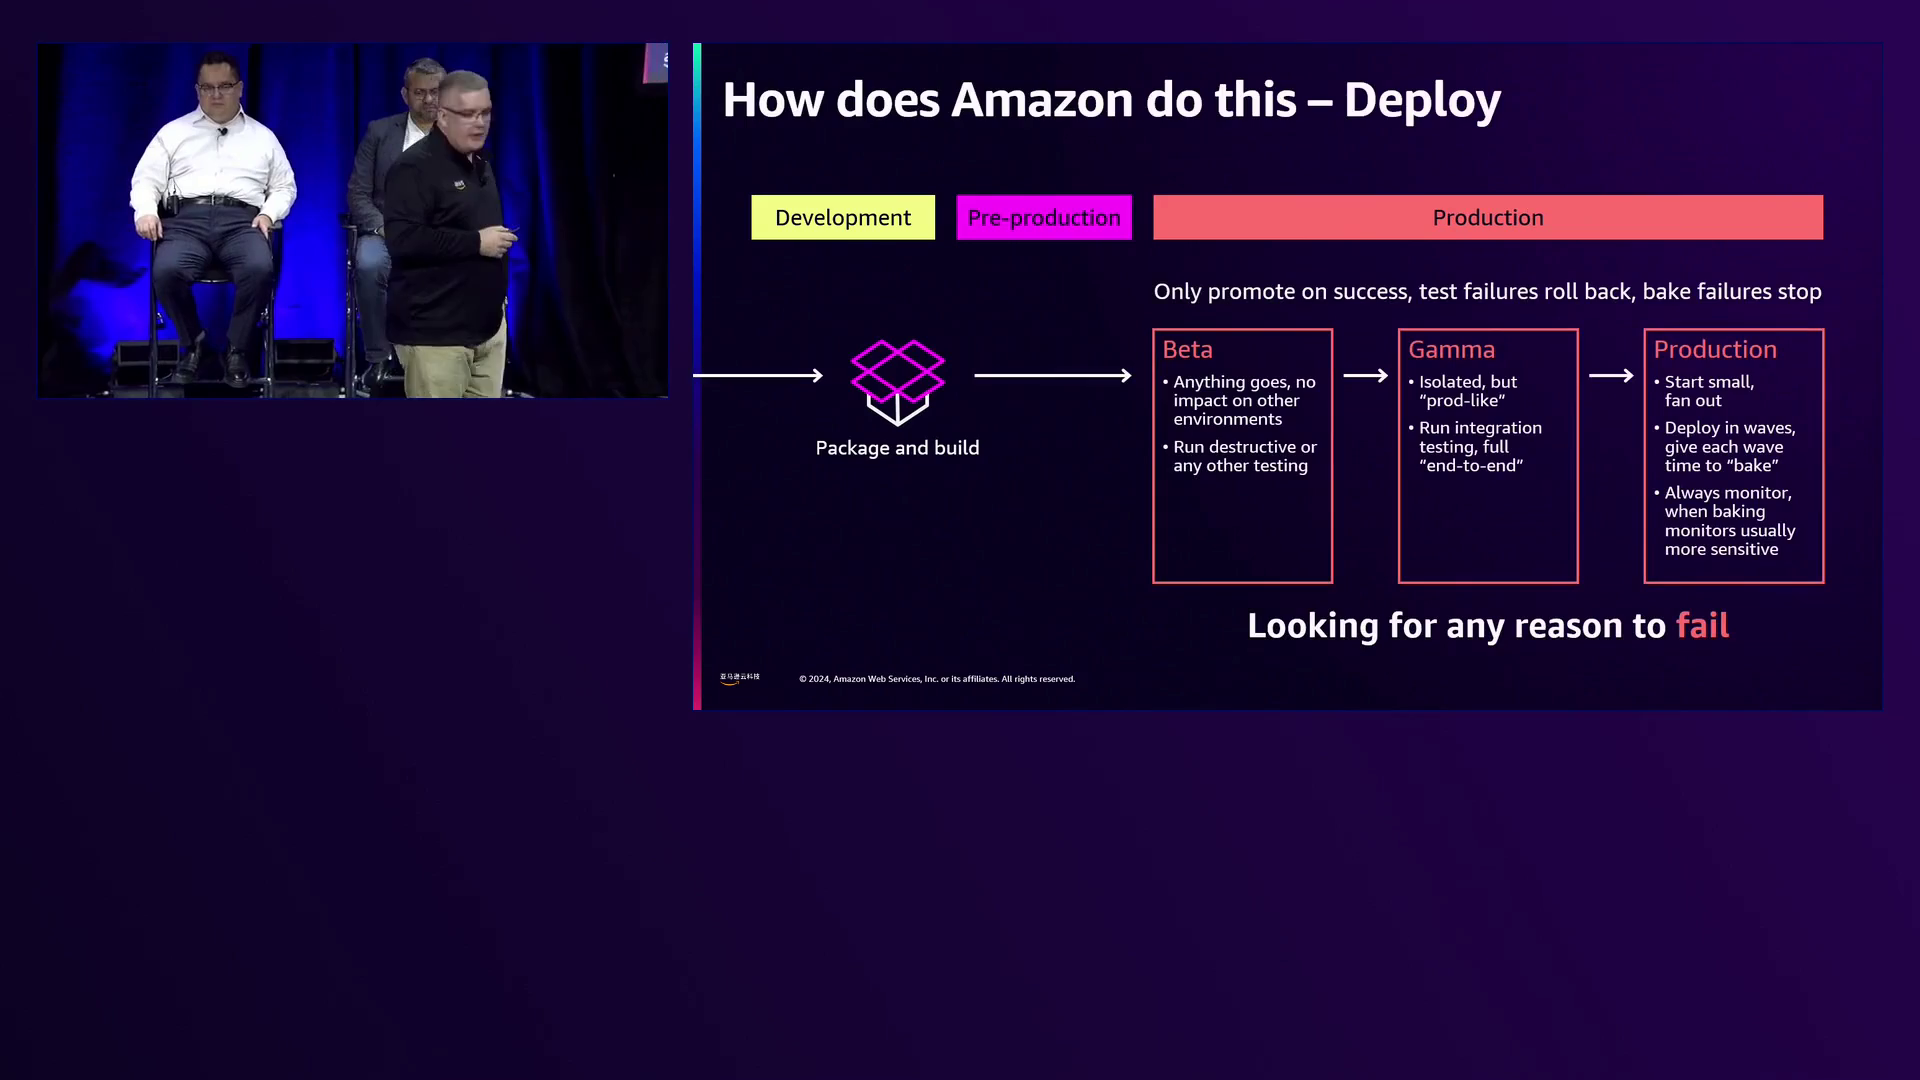This screenshot has height=1080, width=1920.
Task: Click 'Deploy in waves' bullet
Action: (x=1724, y=446)
